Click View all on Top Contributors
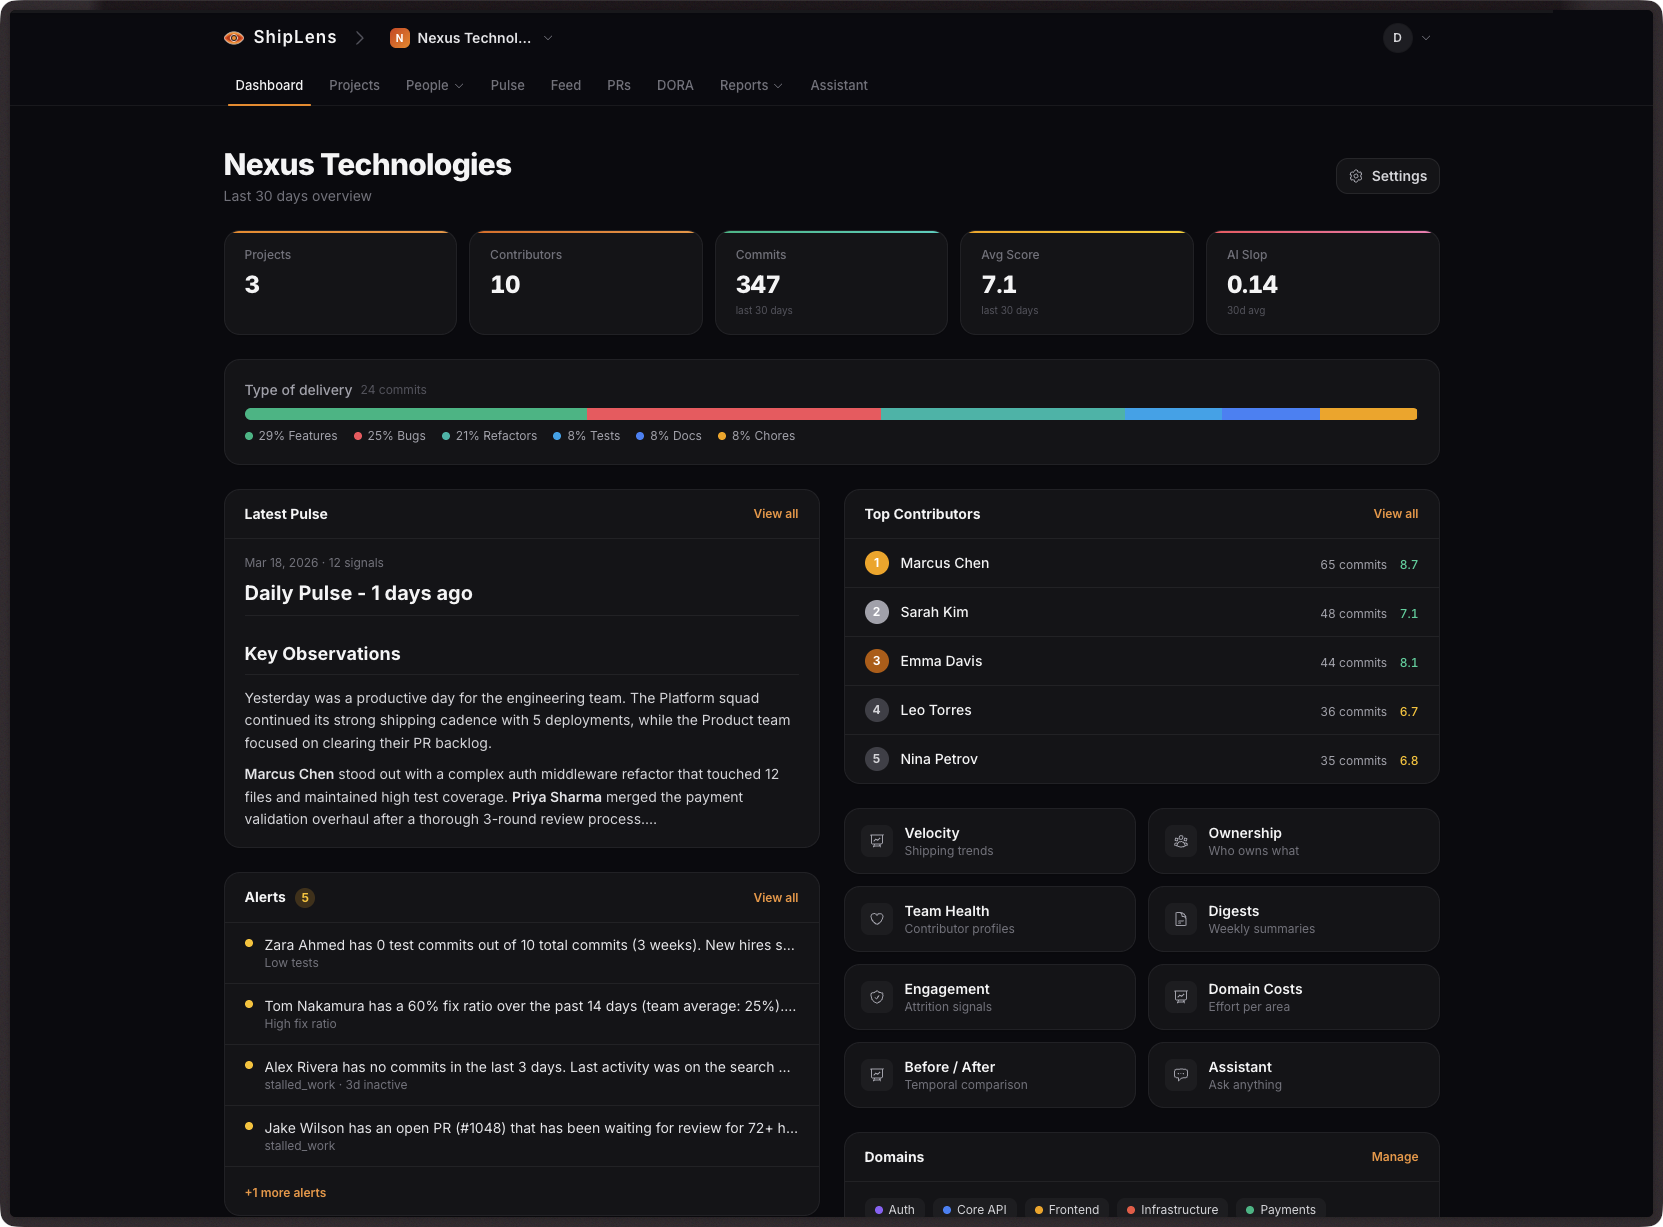This screenshot has height=1227, width=1663. point(1395,513)
